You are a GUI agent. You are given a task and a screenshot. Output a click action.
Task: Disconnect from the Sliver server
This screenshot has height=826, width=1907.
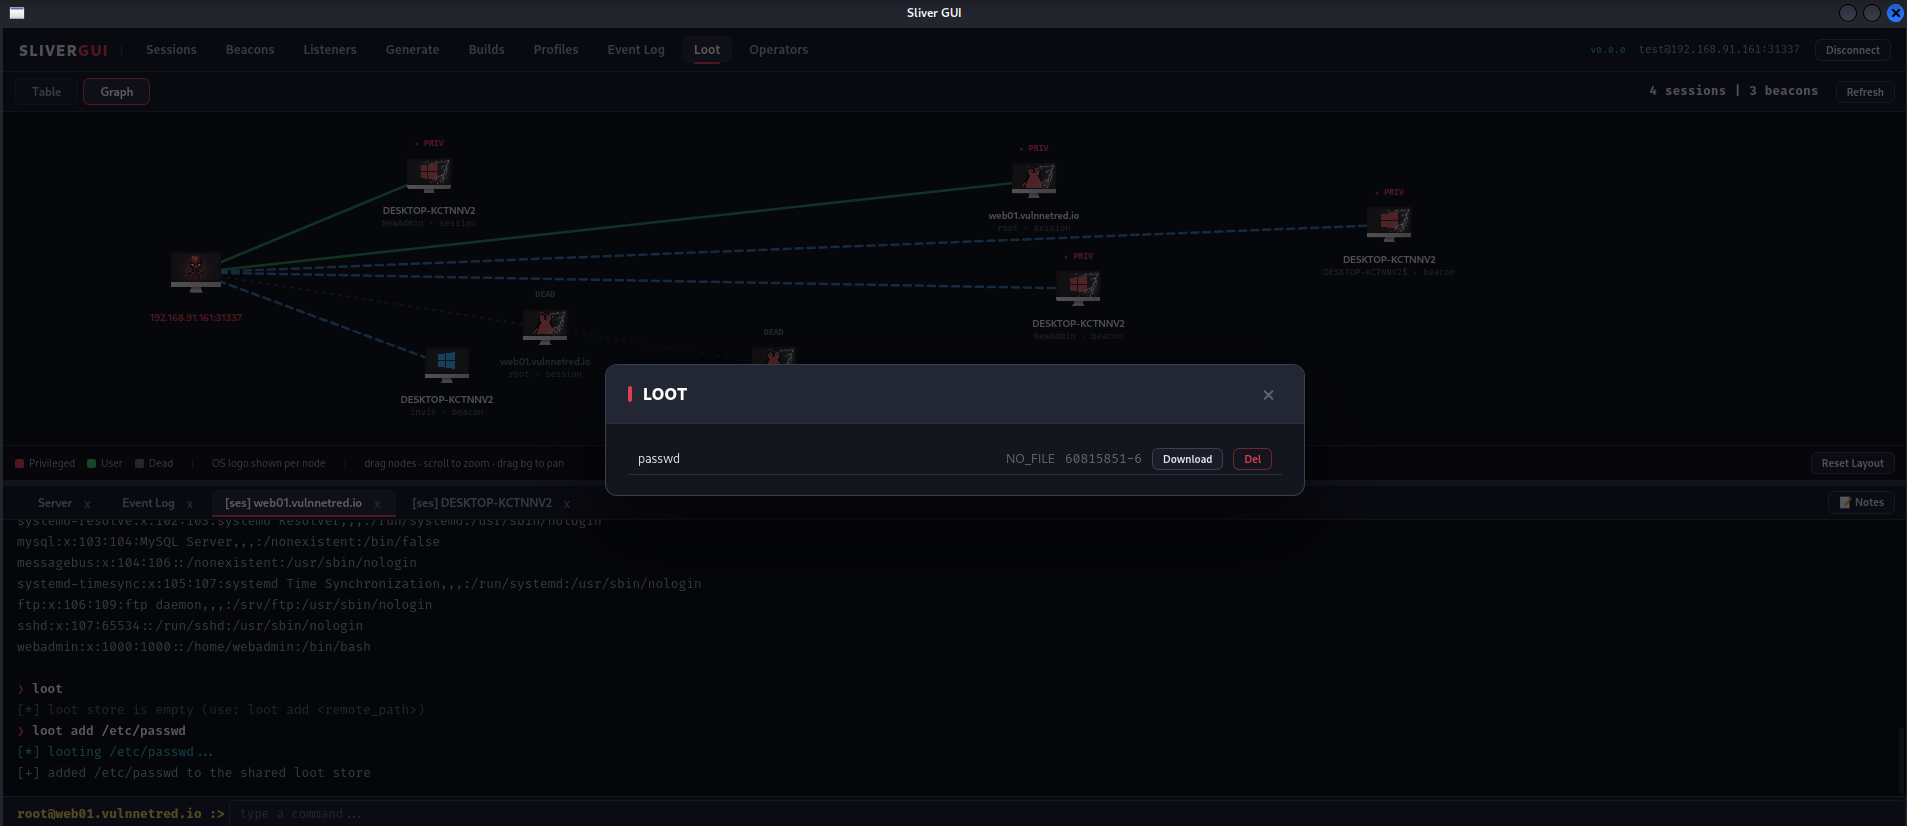point(1852,50)
